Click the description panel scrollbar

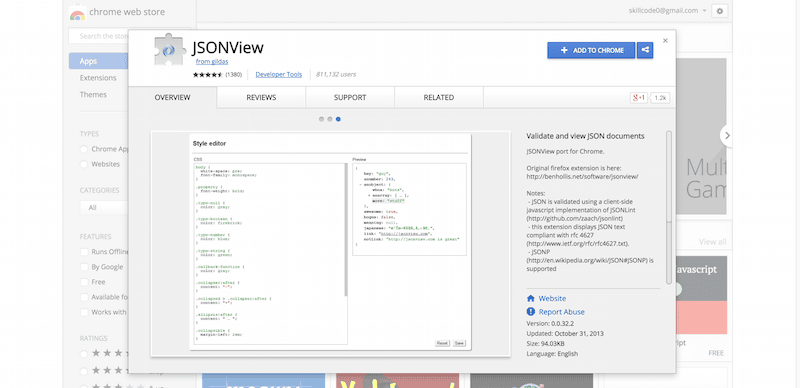[669, 207]
